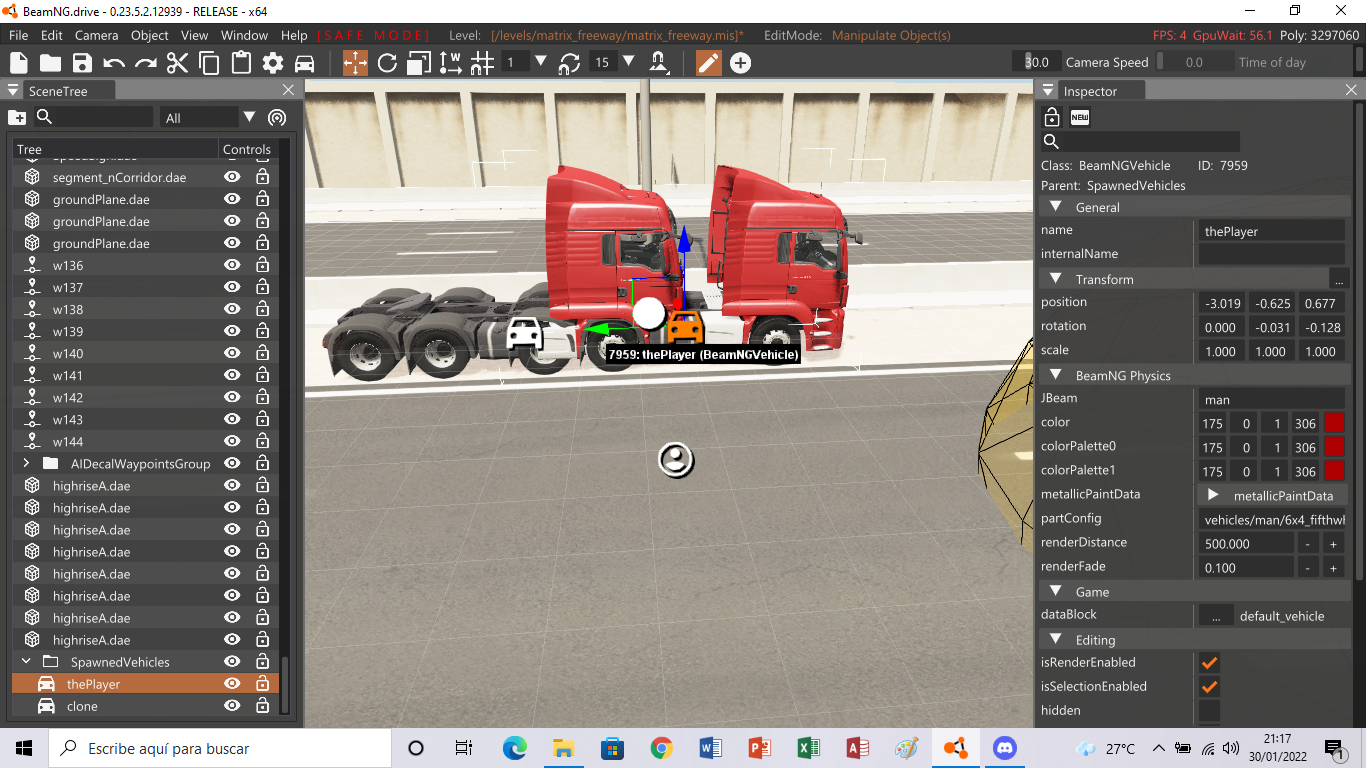Click the terrain snap icon in the toolbar
The width and height of the screenshot is (1366, 768).
pyautogui.click(x=659, y=63)
